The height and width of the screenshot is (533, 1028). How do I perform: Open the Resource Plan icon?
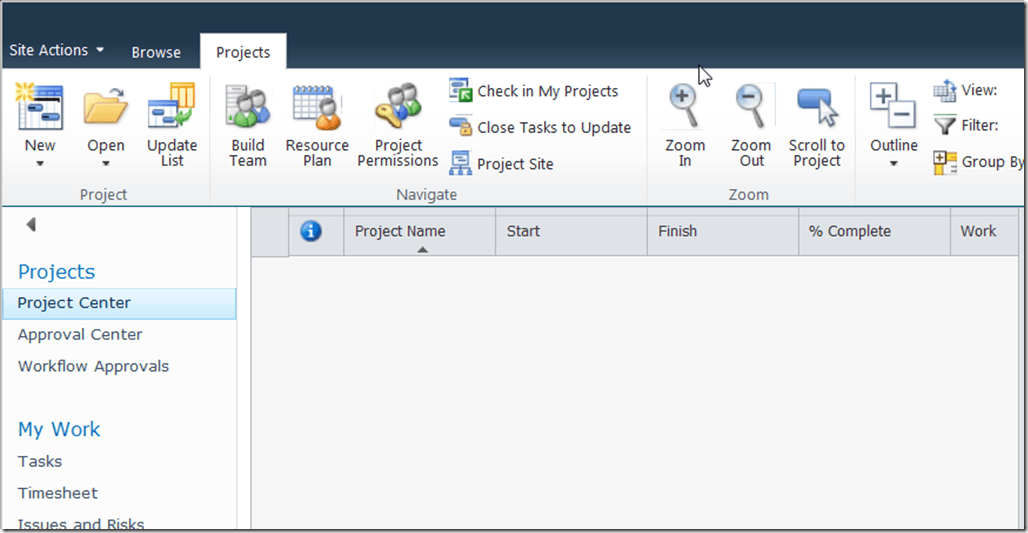pos(317,108)
